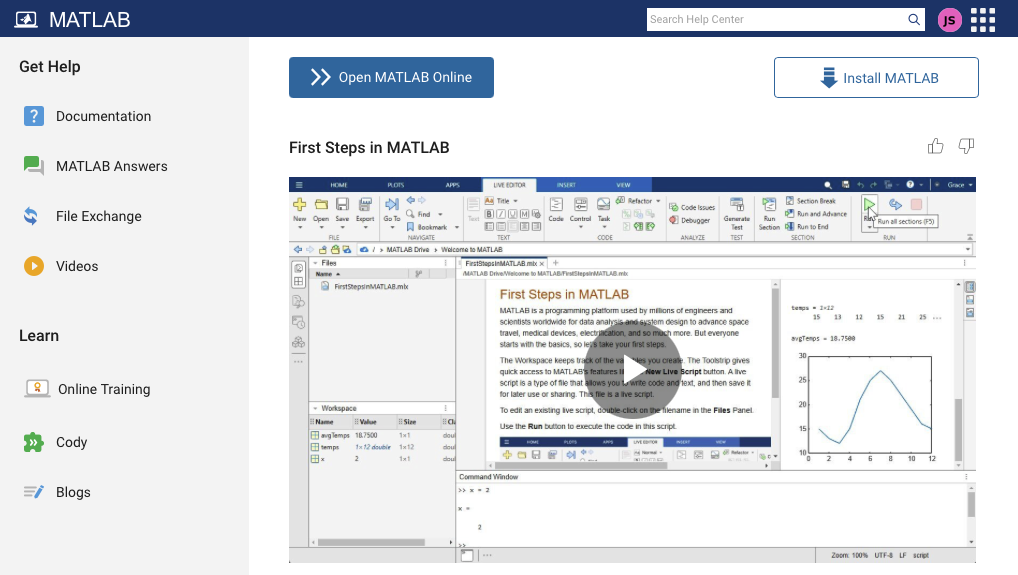Viewport: 1018px width, 575px height.
Task: Select the PLOTS tab in the video
Action: point(396,185)
